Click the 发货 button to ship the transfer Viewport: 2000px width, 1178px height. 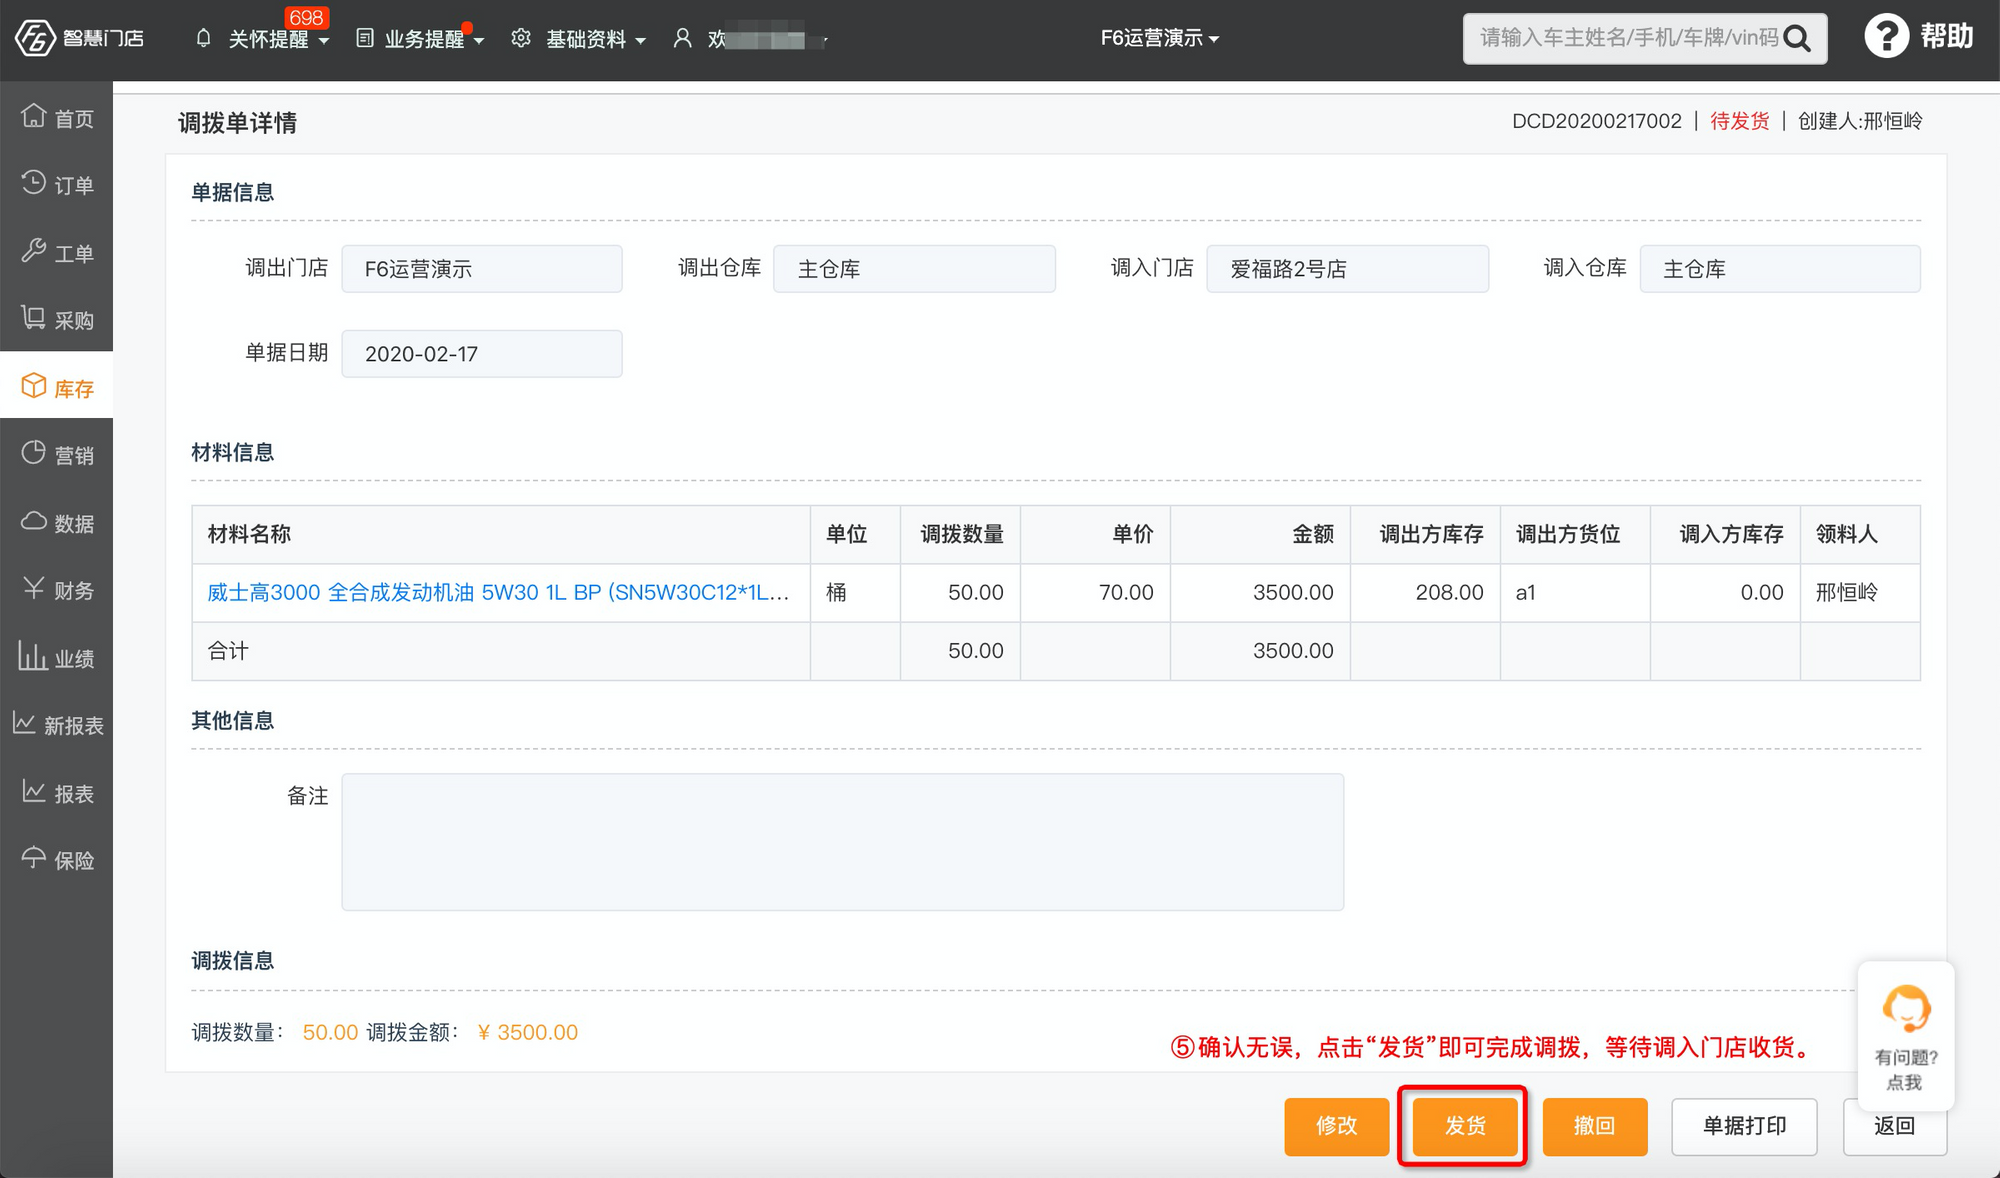1465,1126
